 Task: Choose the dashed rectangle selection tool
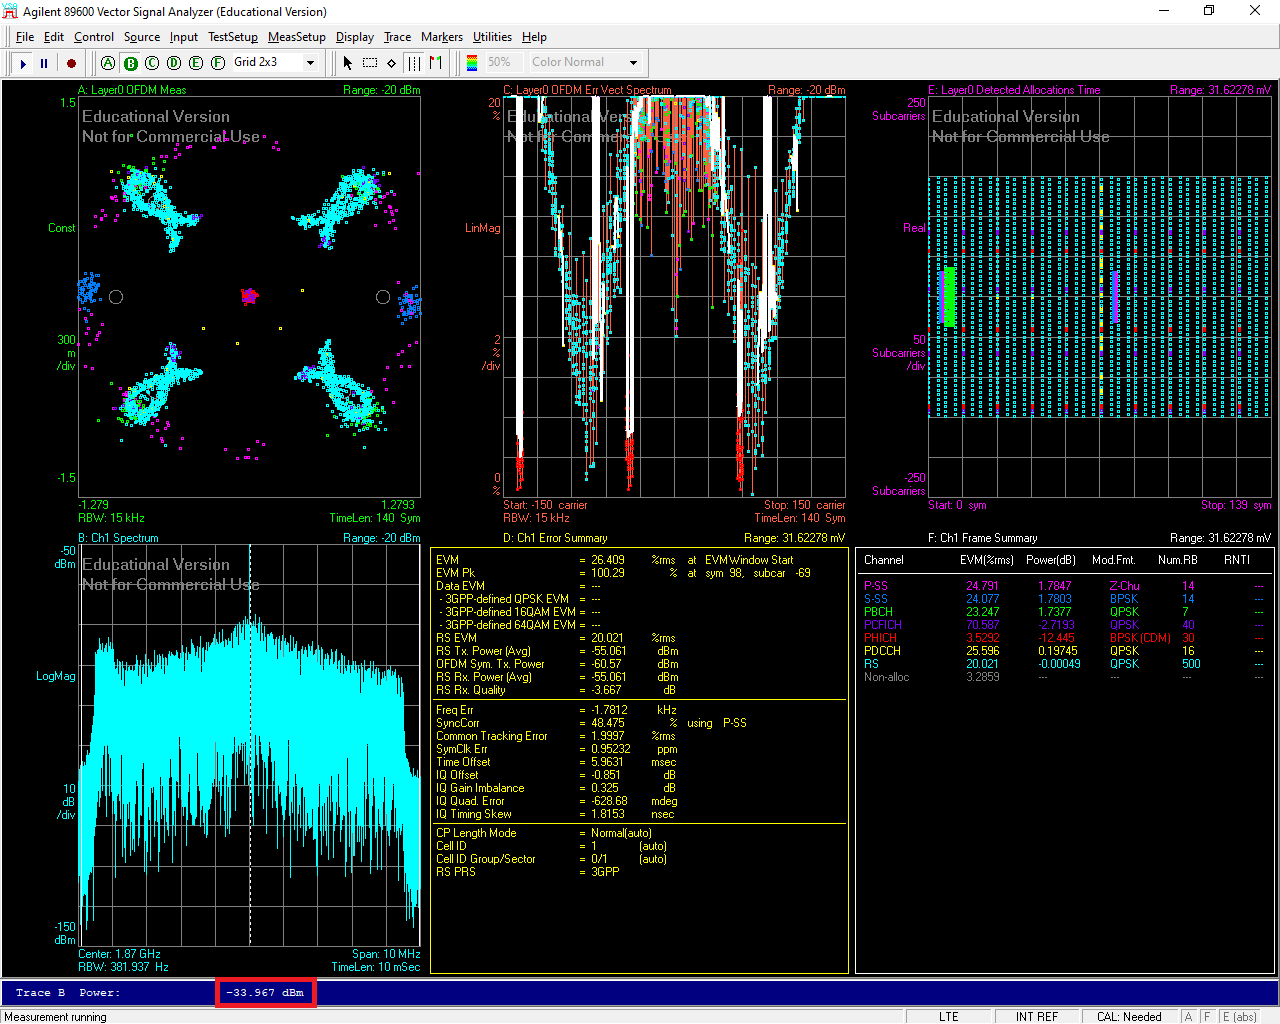tap(369, 63)
